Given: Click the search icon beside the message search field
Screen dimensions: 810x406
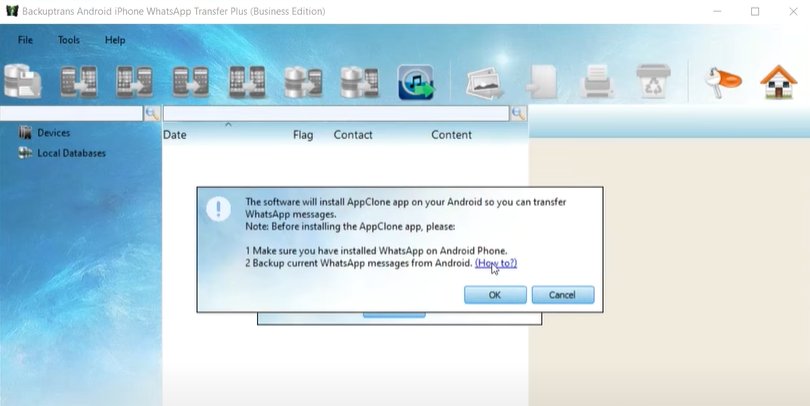Looking at the screenshot, I should (518, 114).
